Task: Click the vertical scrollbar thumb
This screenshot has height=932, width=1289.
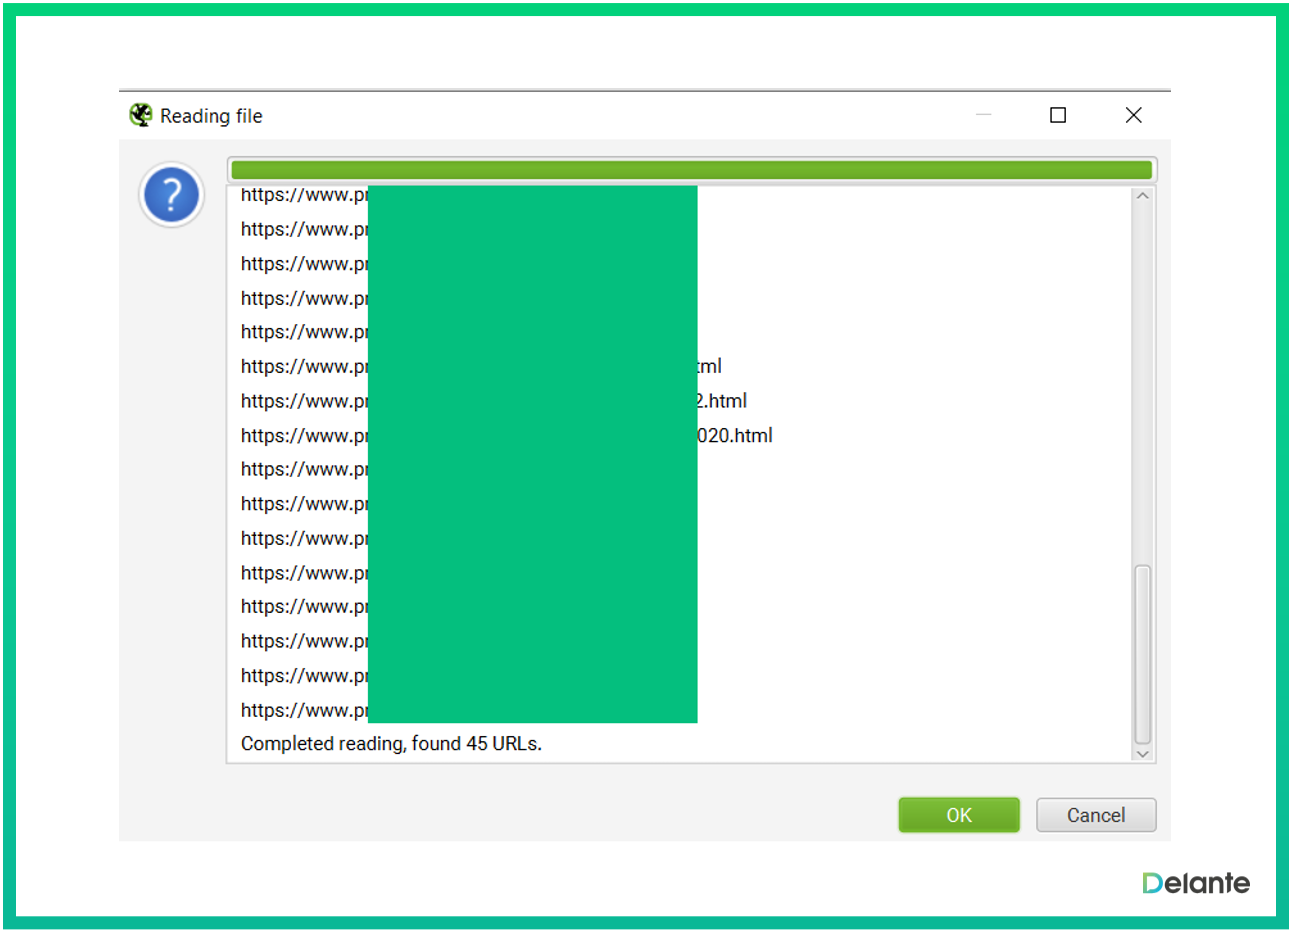Action: pos(1142,655)
